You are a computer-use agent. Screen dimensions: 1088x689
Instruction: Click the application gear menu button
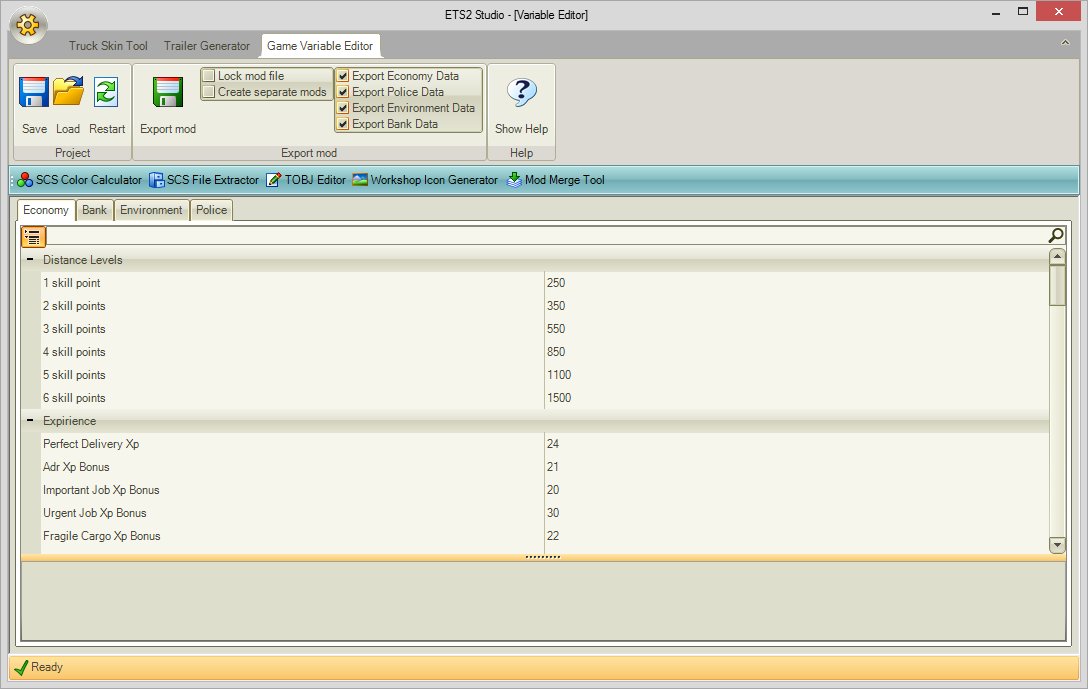[28, 26]
